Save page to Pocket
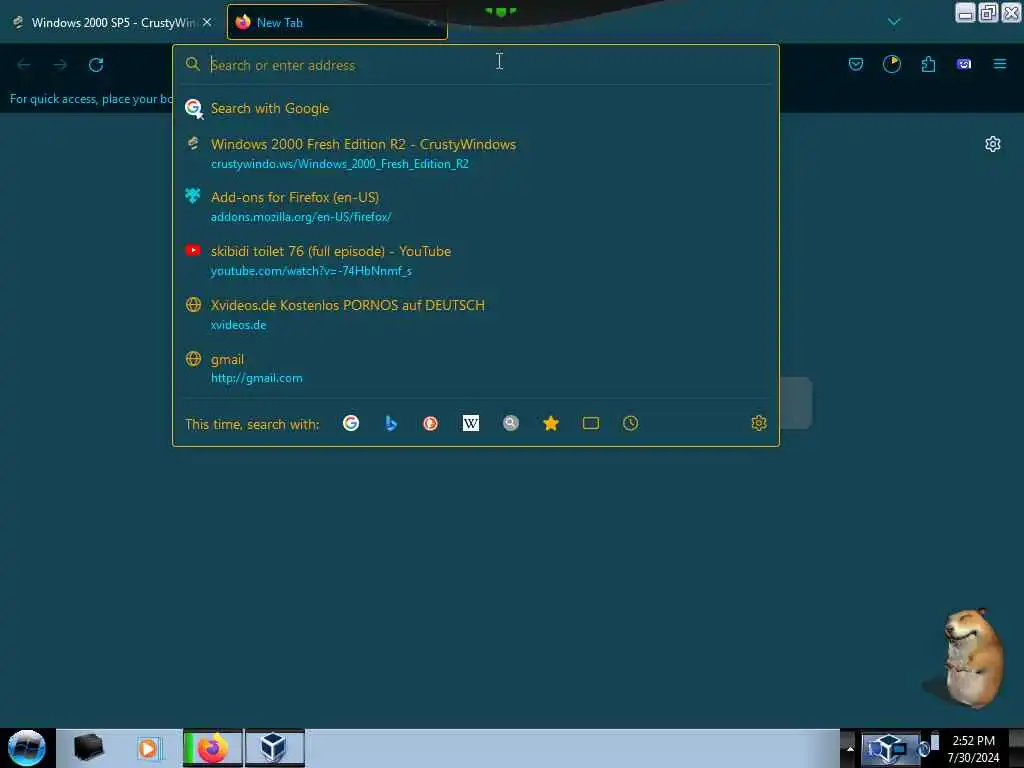This screenshot has height=768, width=1024. pyautogui.click(x=856, y=64)
